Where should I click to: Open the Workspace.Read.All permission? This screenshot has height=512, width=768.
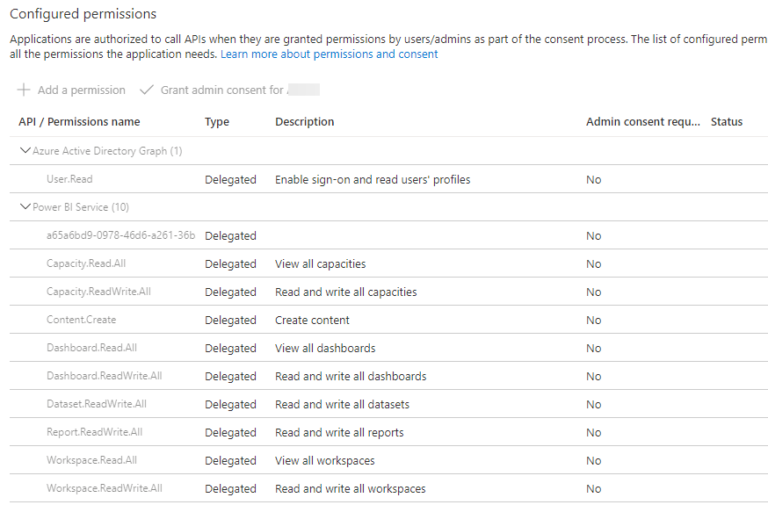pos(92,460)
